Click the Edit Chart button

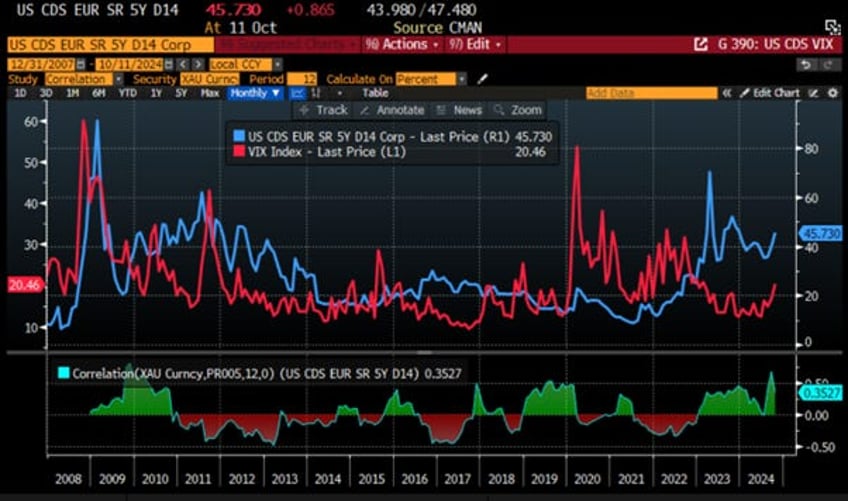(770, 93)
